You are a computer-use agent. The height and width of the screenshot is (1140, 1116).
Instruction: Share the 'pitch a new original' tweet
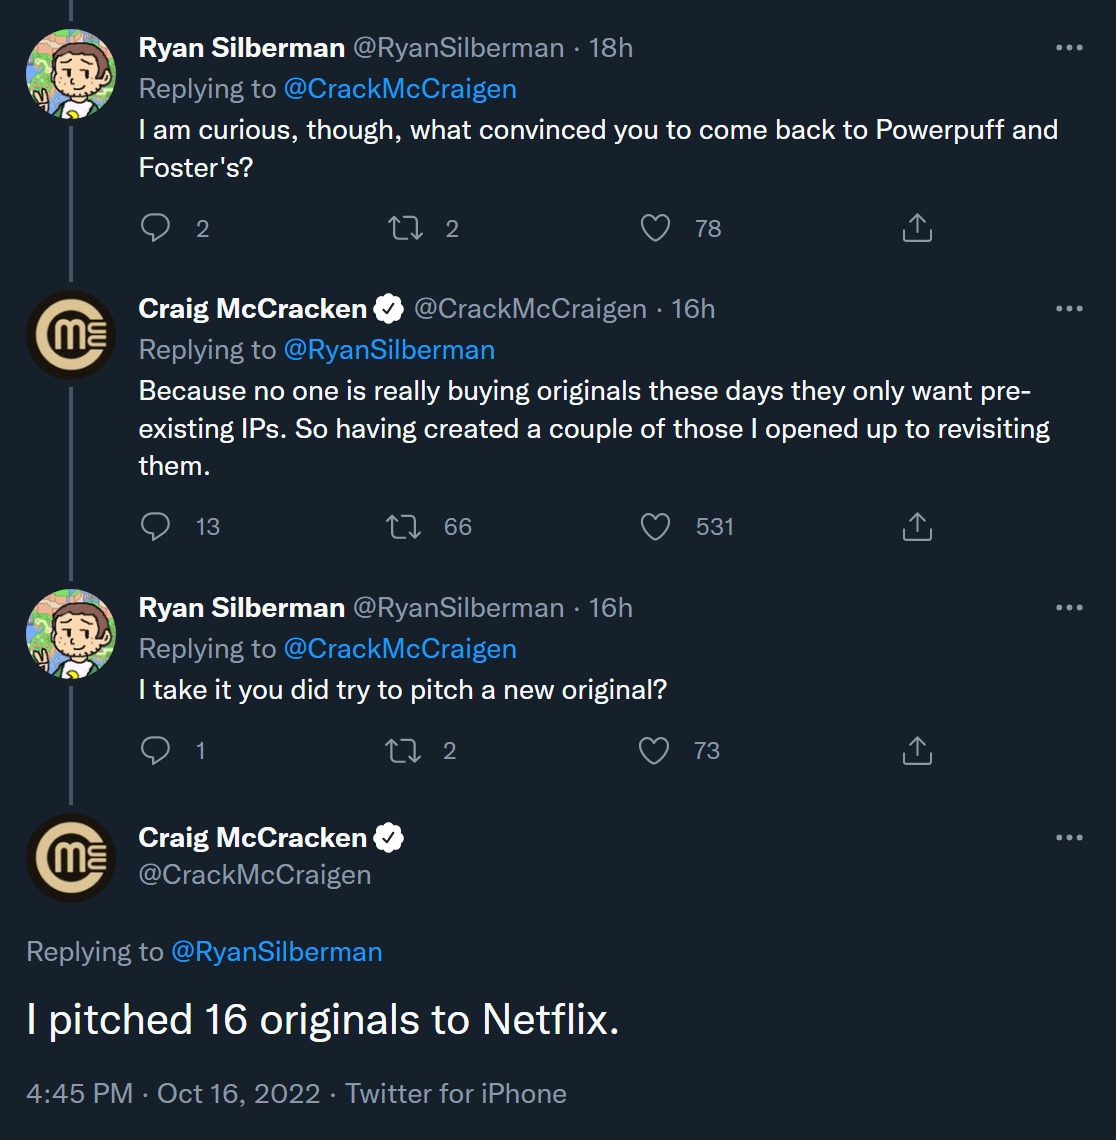pyautogui.click(x=917, y=751)
